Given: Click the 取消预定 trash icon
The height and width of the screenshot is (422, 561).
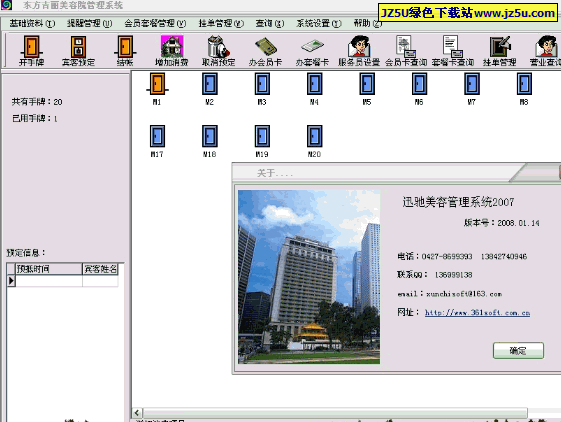Looking at the screenshot, I should point(218,51).
